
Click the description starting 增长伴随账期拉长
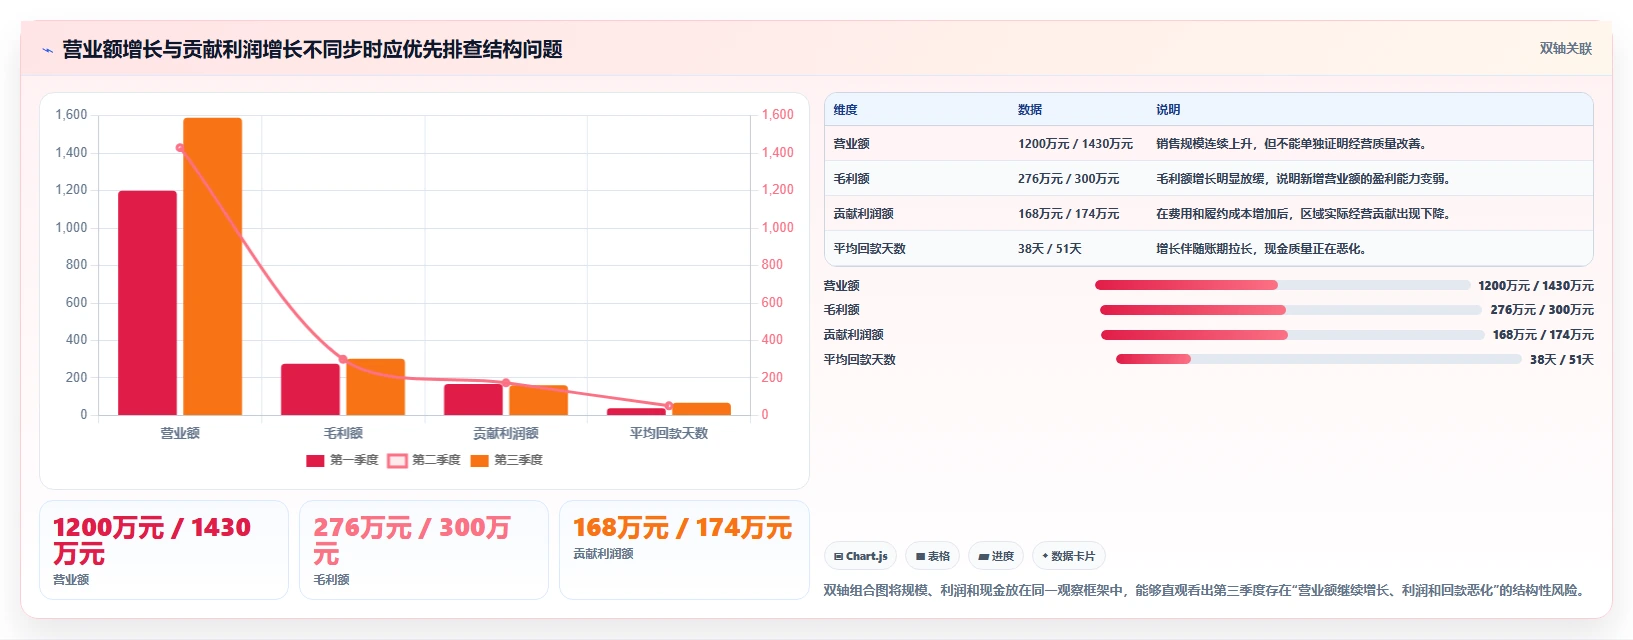1262,249
